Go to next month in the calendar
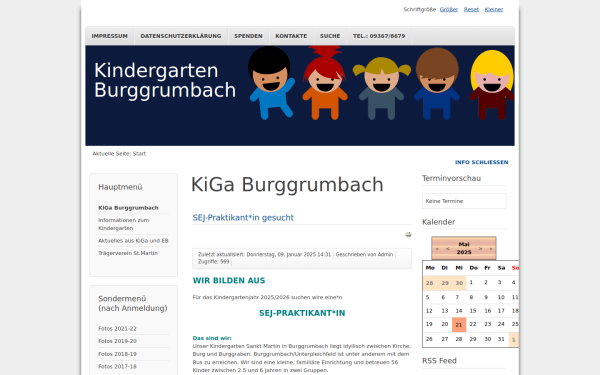This screenshot has width=600, height=375. tap(480, 249)
